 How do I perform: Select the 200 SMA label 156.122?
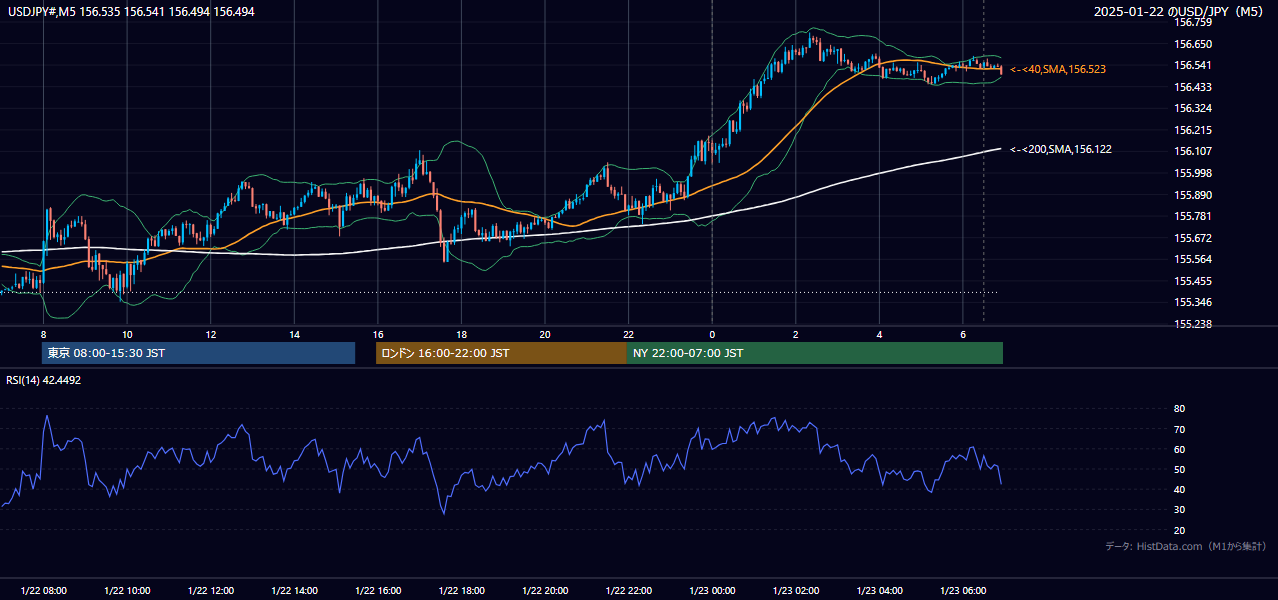(1061, 149)
